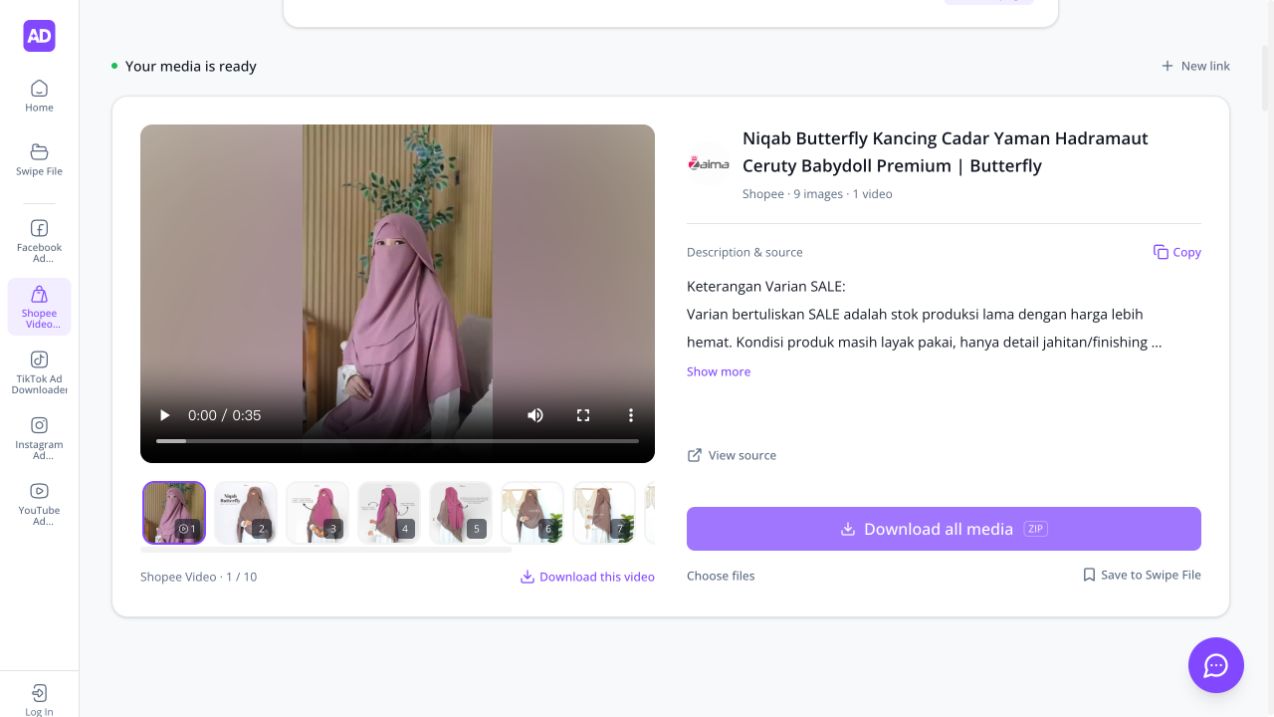This screenshot has height=717, width=1274.
Task: Click 'Keterangan Varian SALE:' text line
Action: pos(766,287)
